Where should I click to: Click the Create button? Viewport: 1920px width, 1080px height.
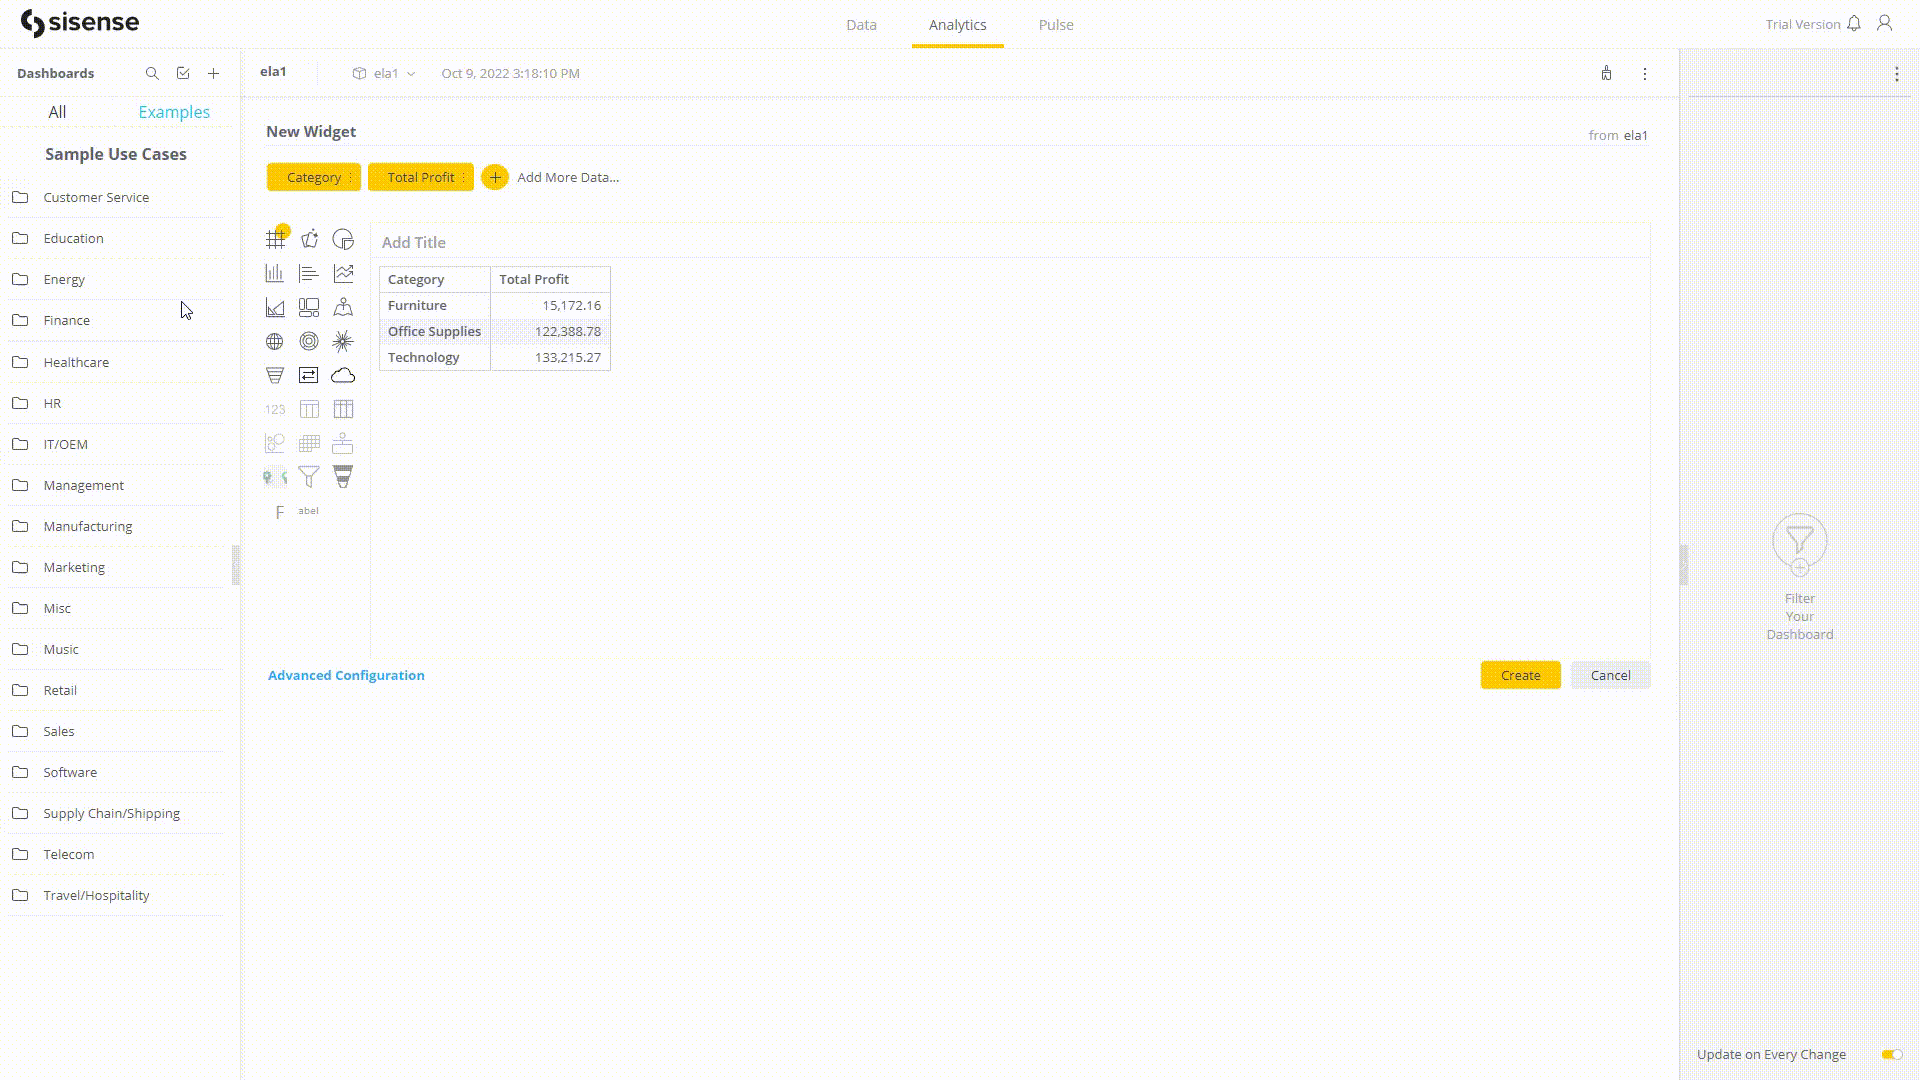click(x=1519, y=675)
